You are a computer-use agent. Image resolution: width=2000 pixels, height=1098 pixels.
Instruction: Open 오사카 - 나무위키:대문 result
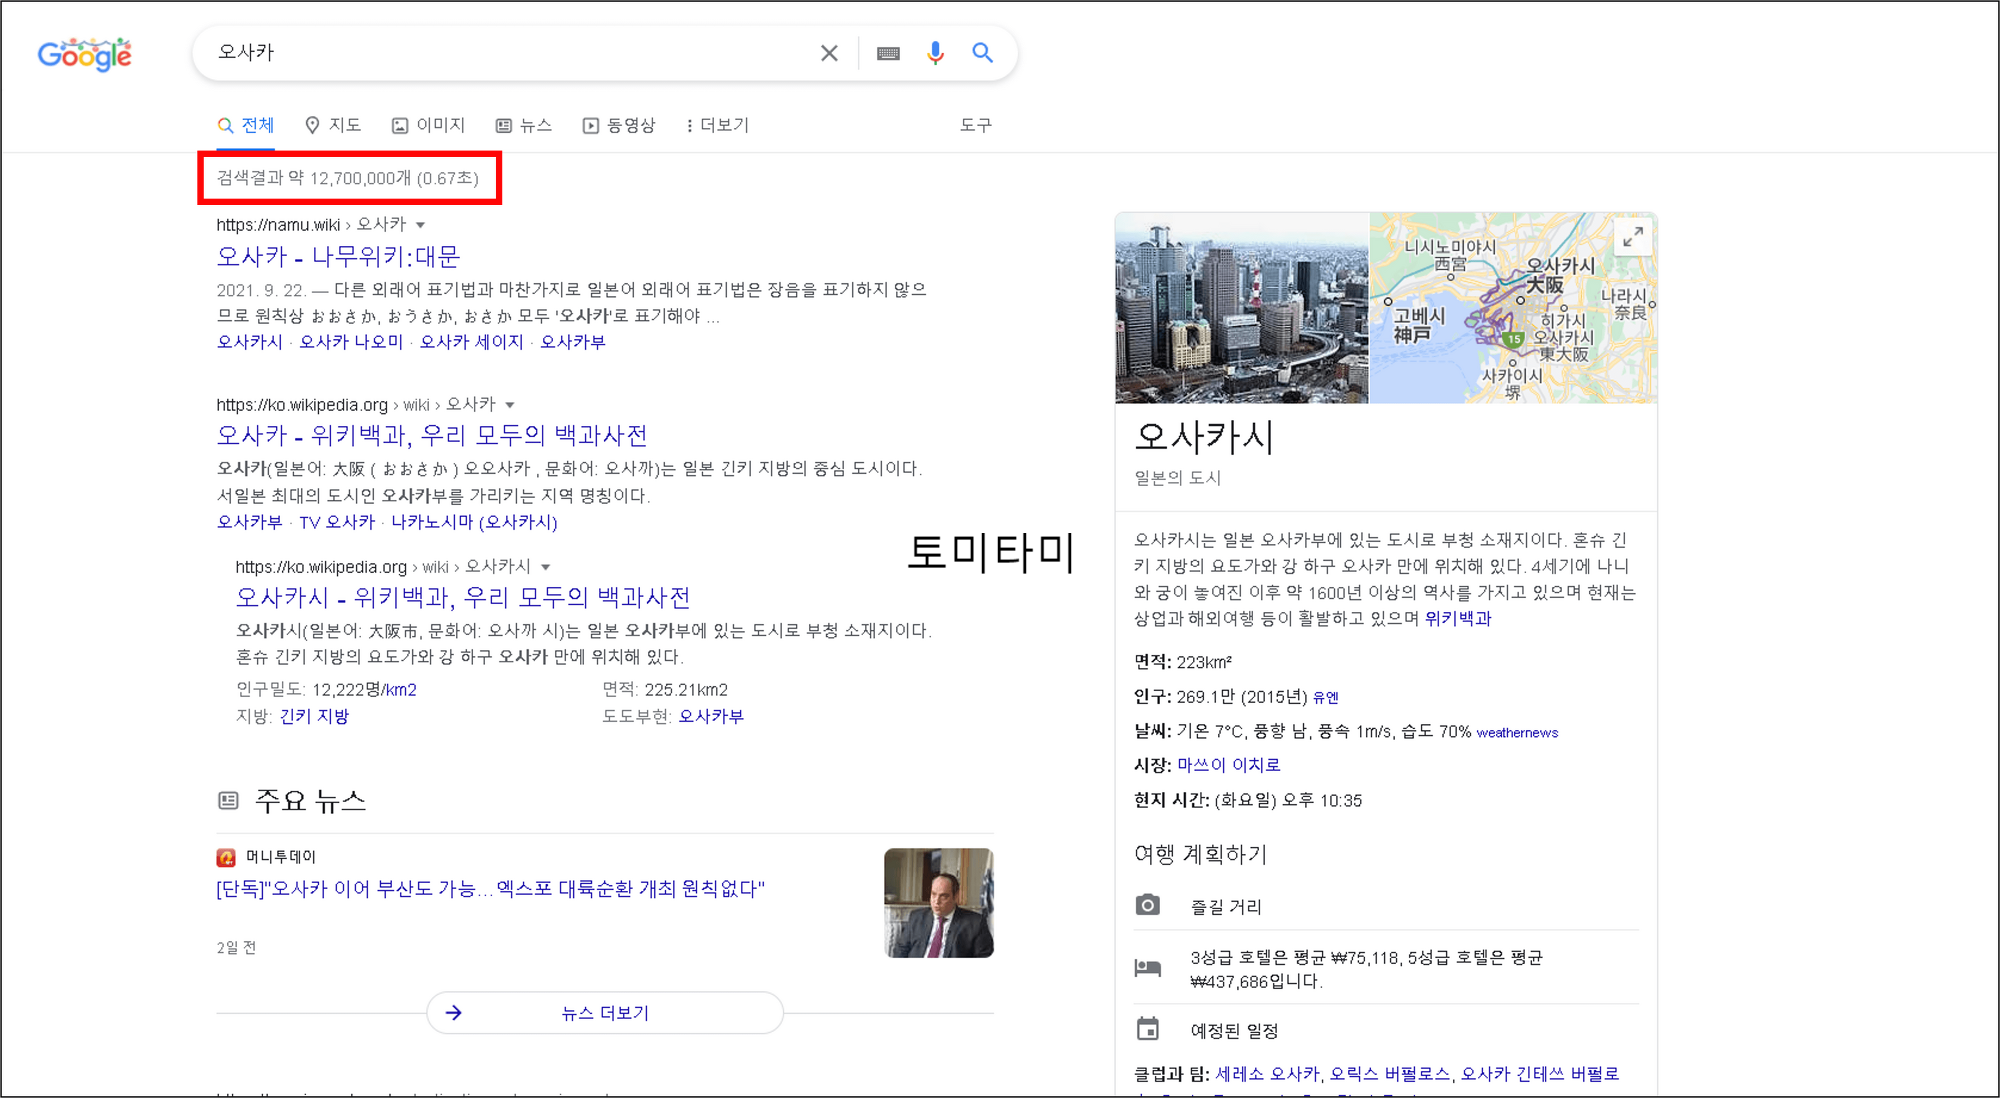click(x=338, y=257)
